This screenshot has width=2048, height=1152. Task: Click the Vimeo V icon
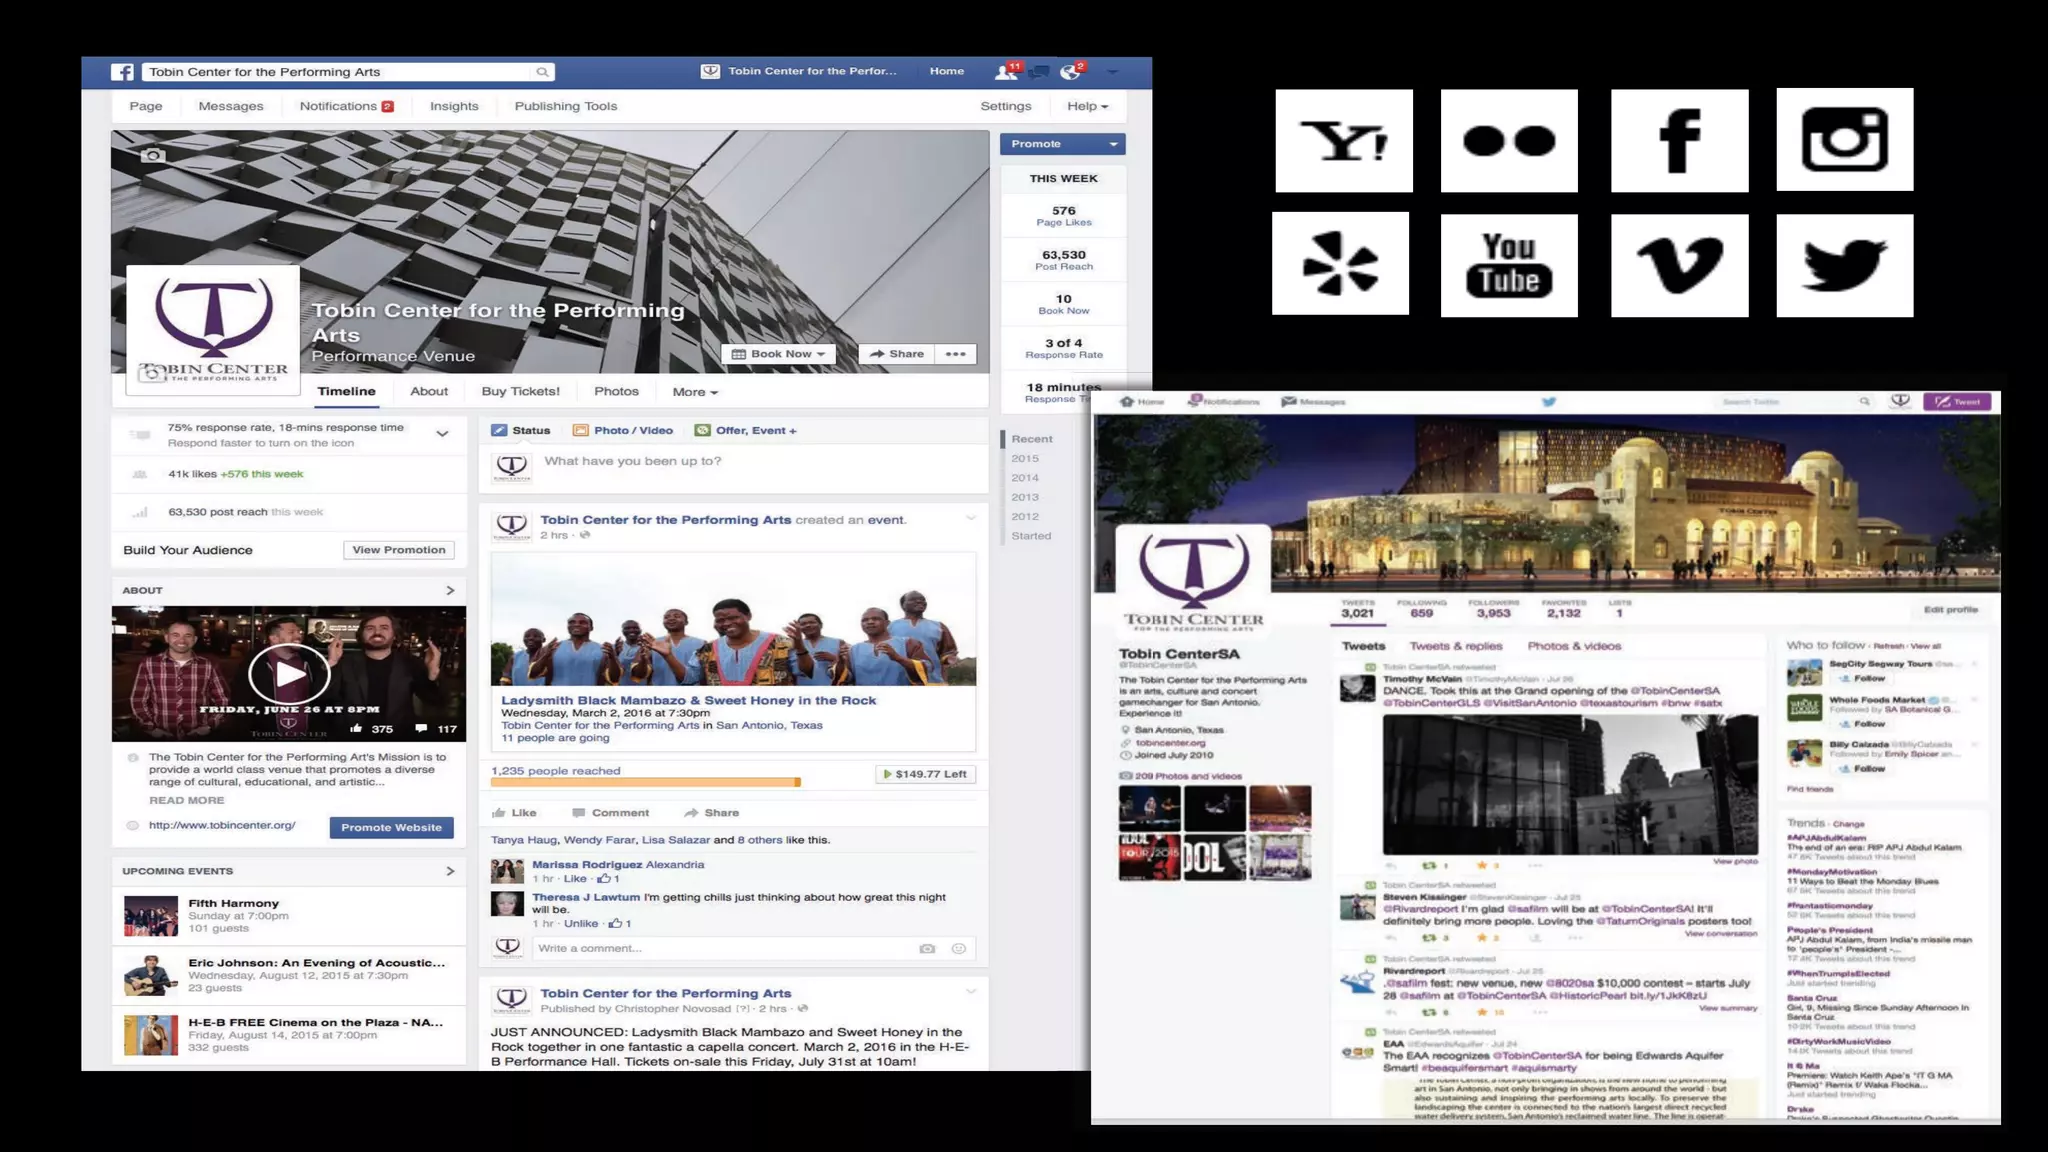1679,266
